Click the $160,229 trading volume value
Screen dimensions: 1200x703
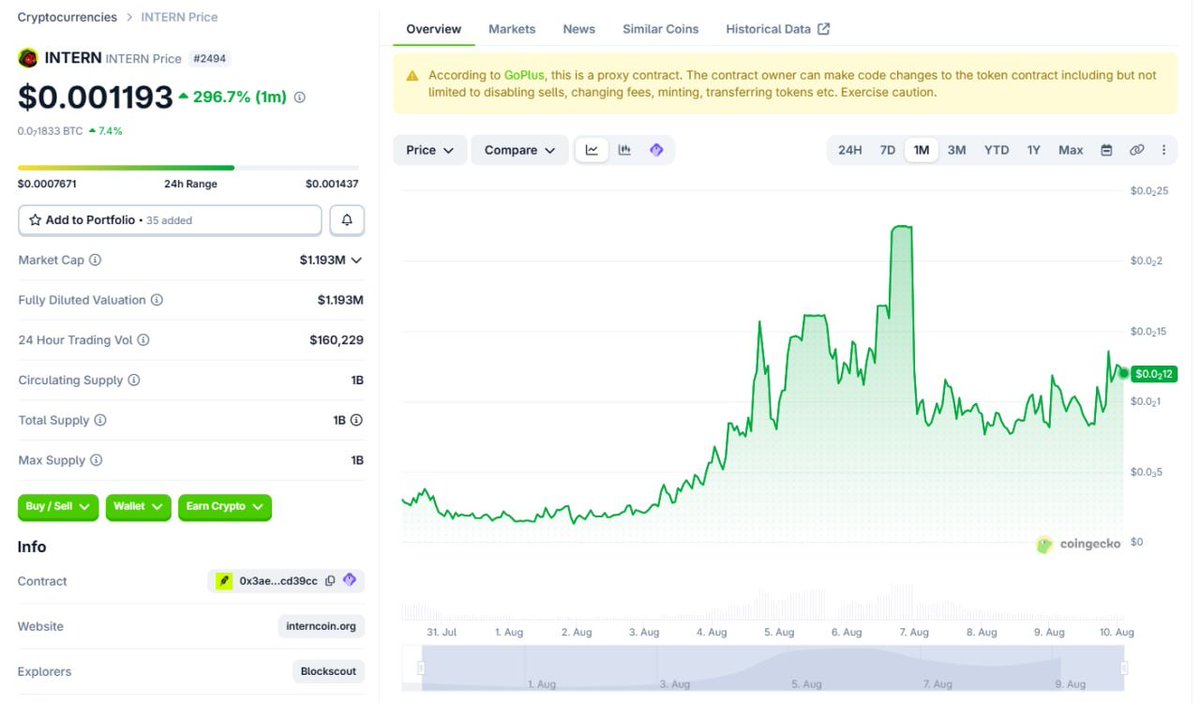pyautogui.click(x=337, y=340)
